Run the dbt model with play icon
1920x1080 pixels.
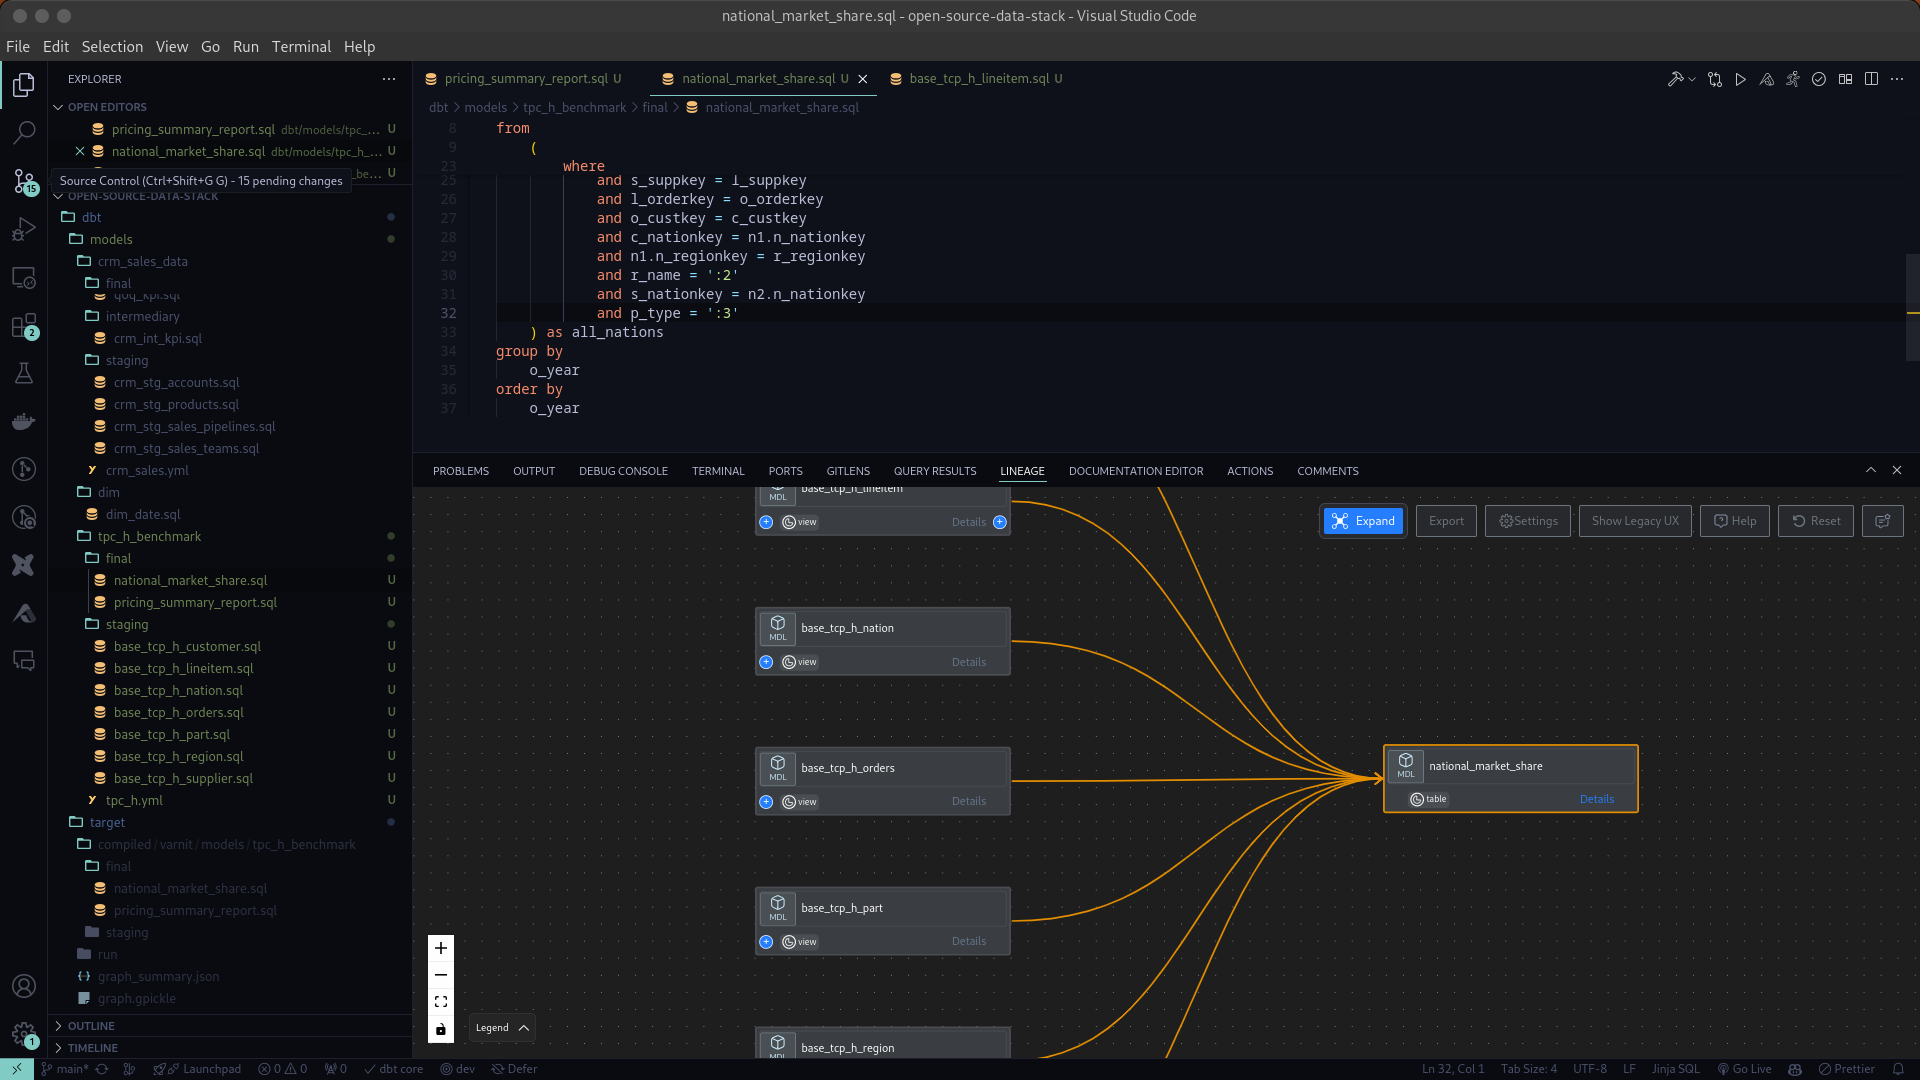[x=1741, y=79]
